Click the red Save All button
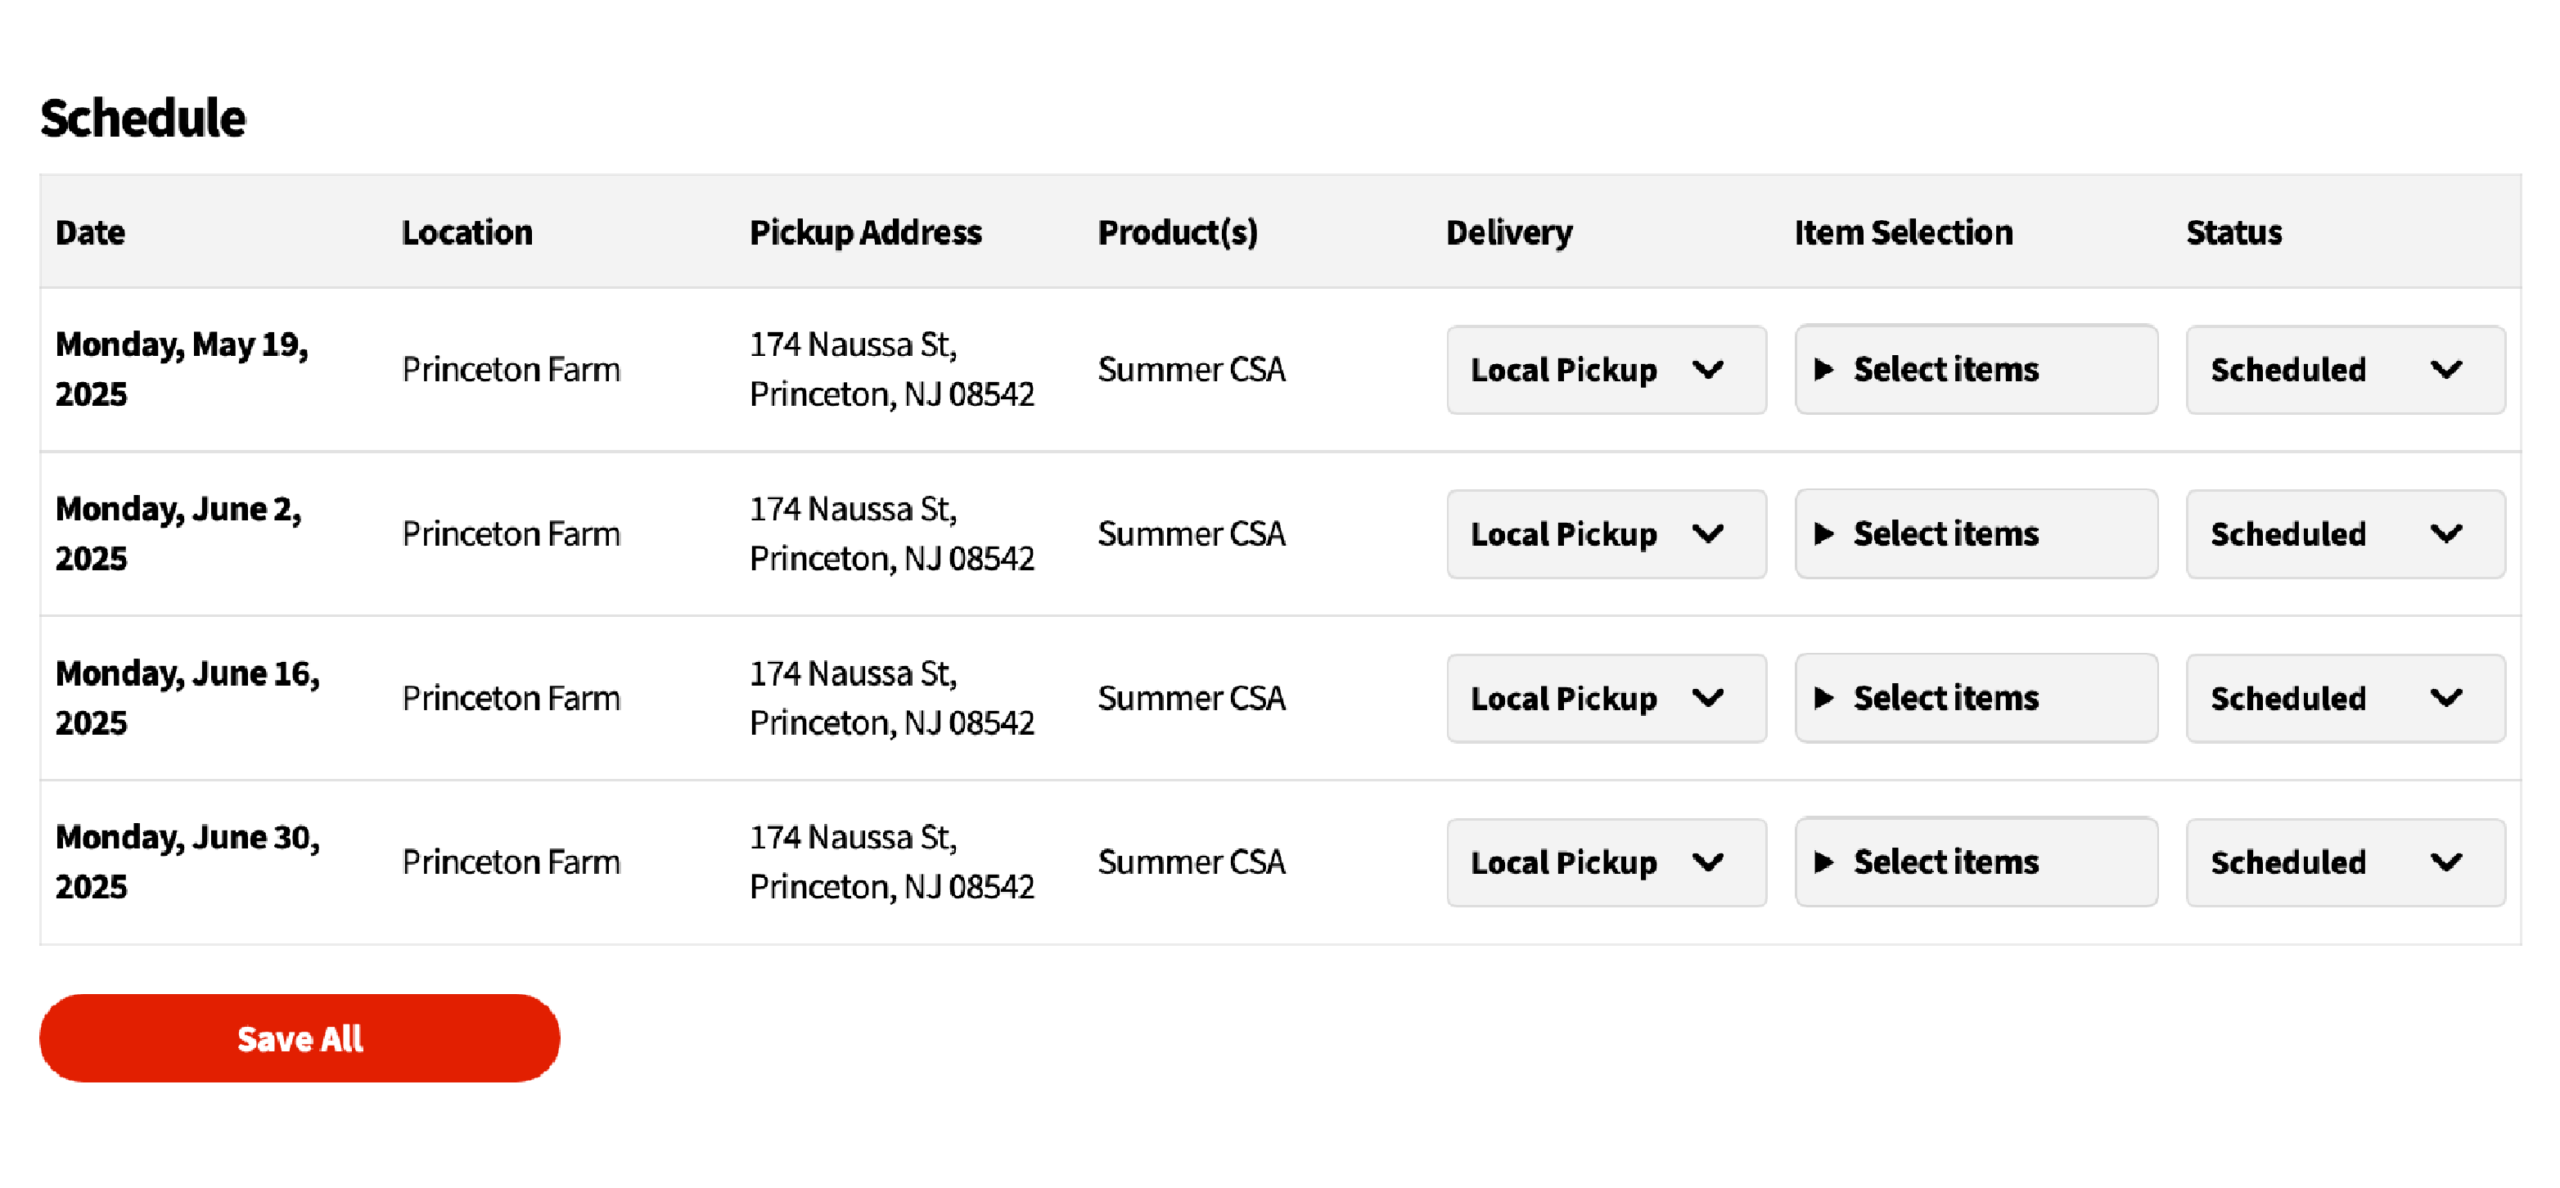 [x=299, y=1038]
